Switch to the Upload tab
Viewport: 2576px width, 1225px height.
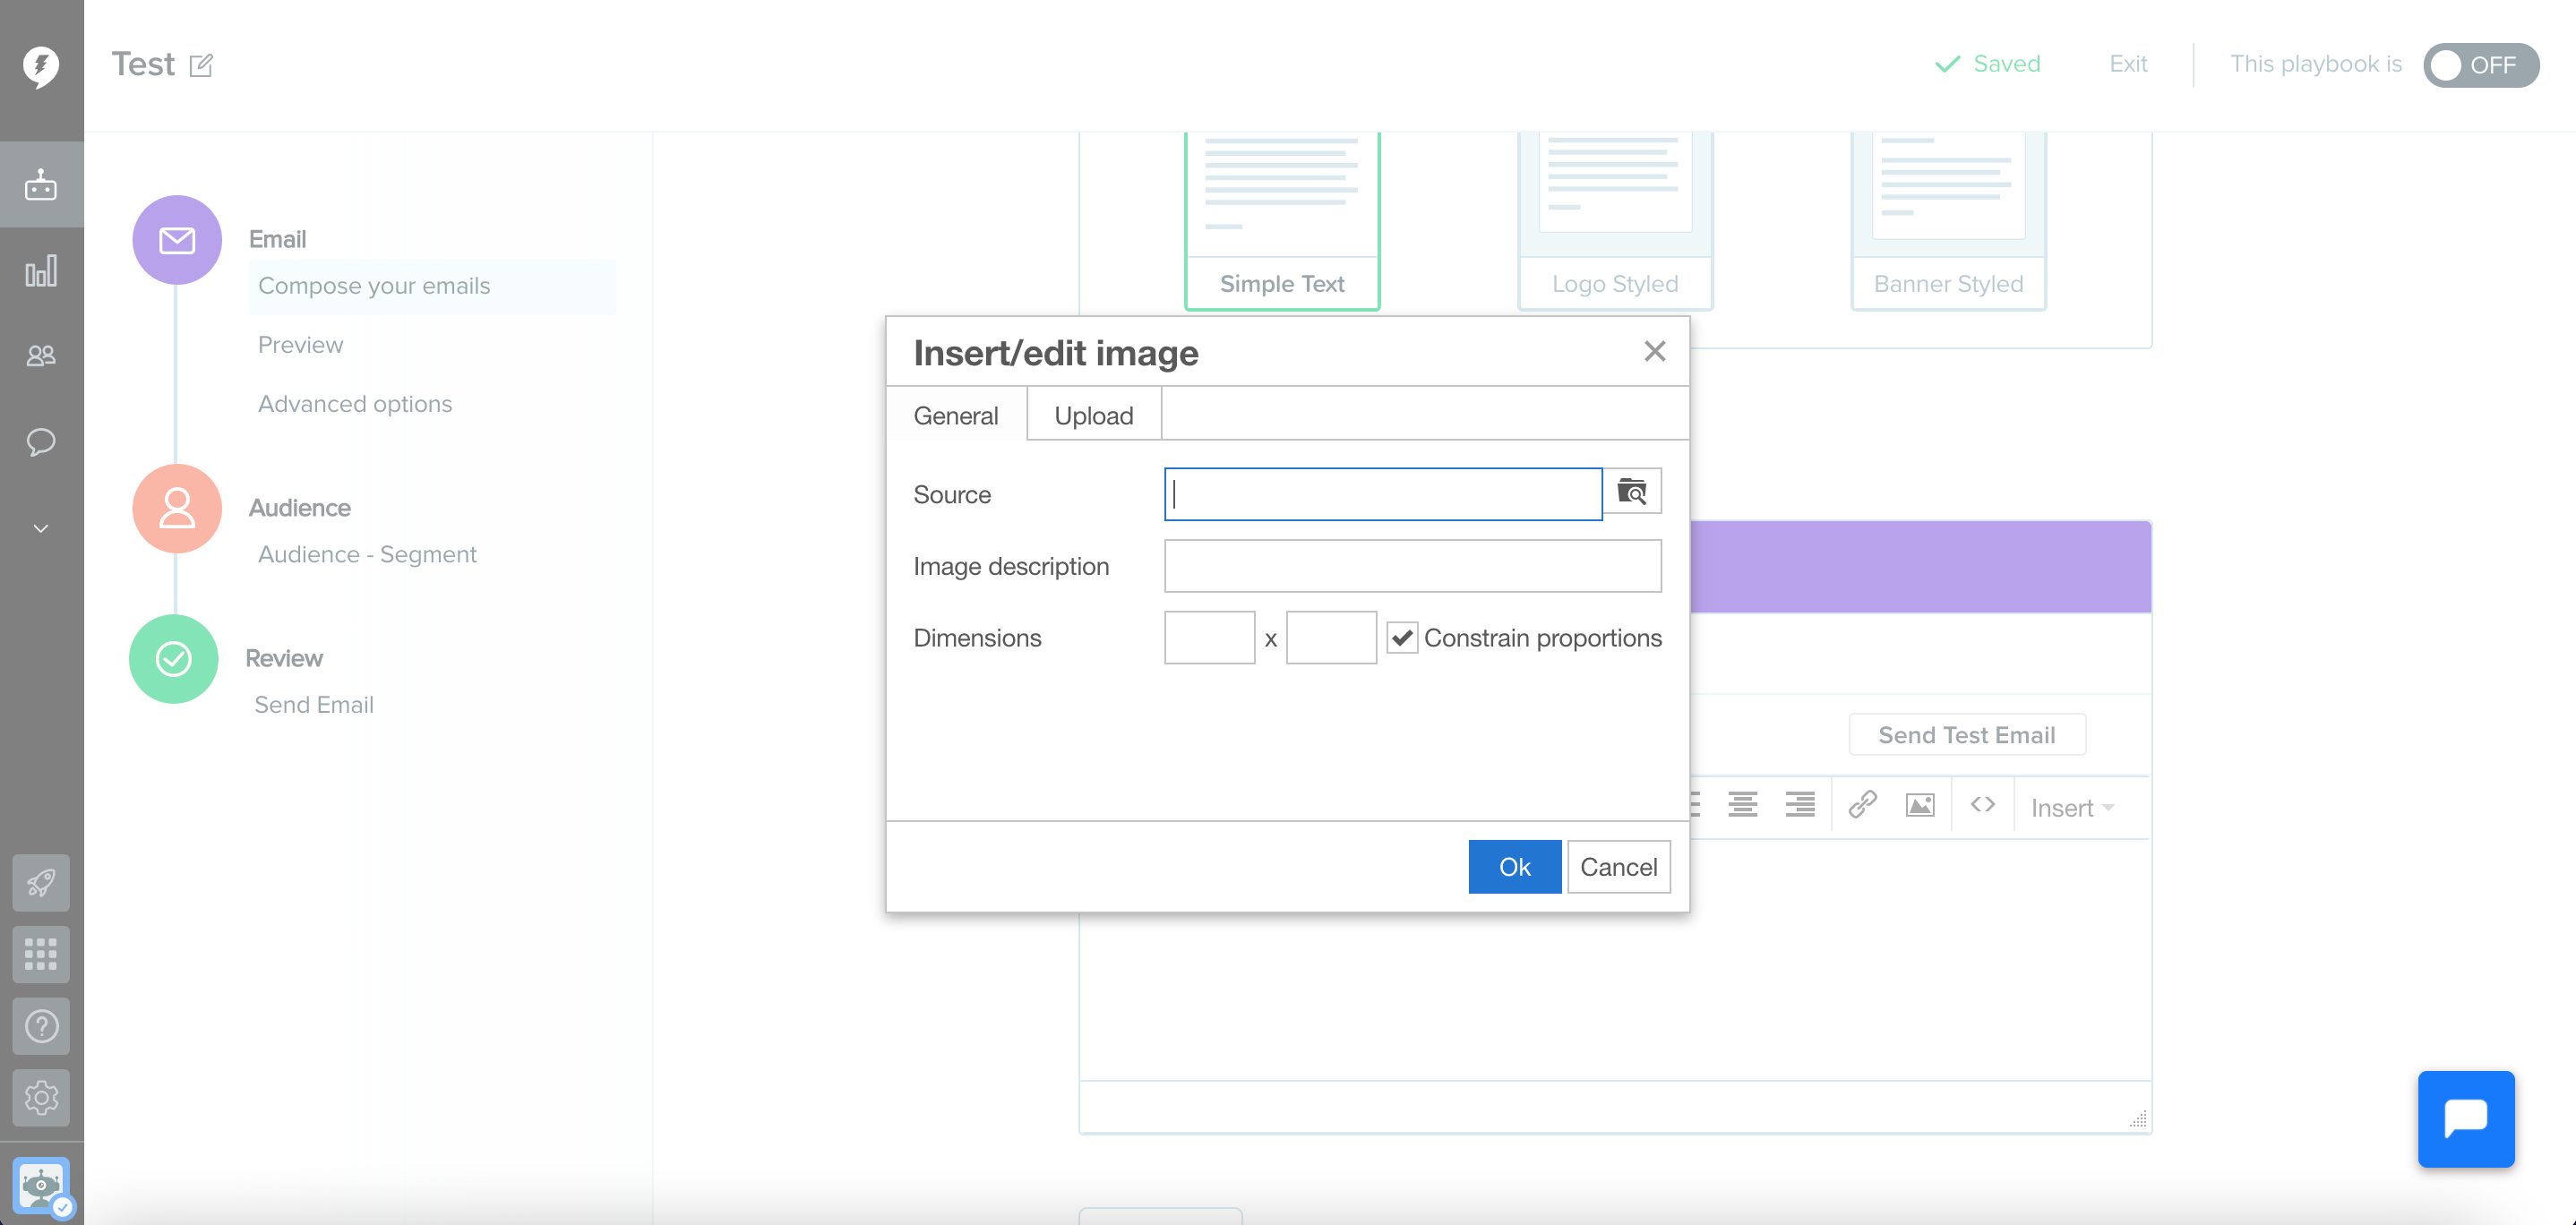click(x=1093, y=415)
